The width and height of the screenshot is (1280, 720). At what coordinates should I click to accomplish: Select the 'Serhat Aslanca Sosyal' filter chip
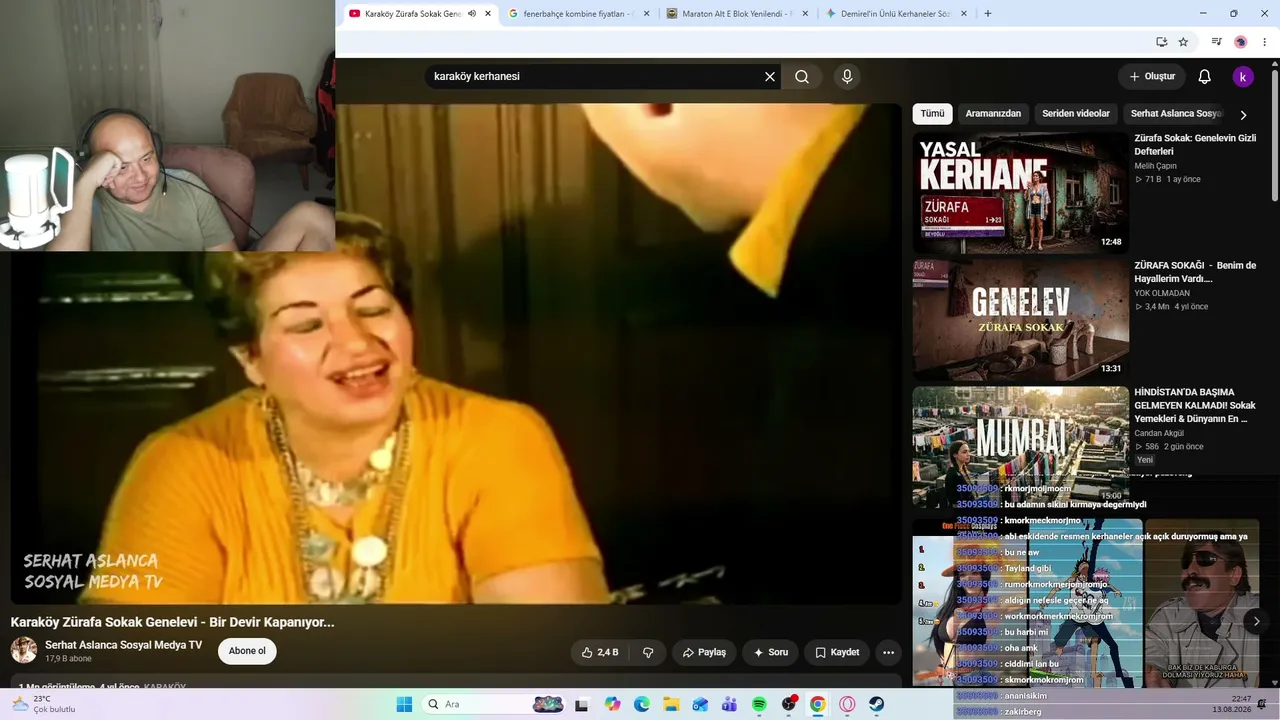(x=1176, y=114)
